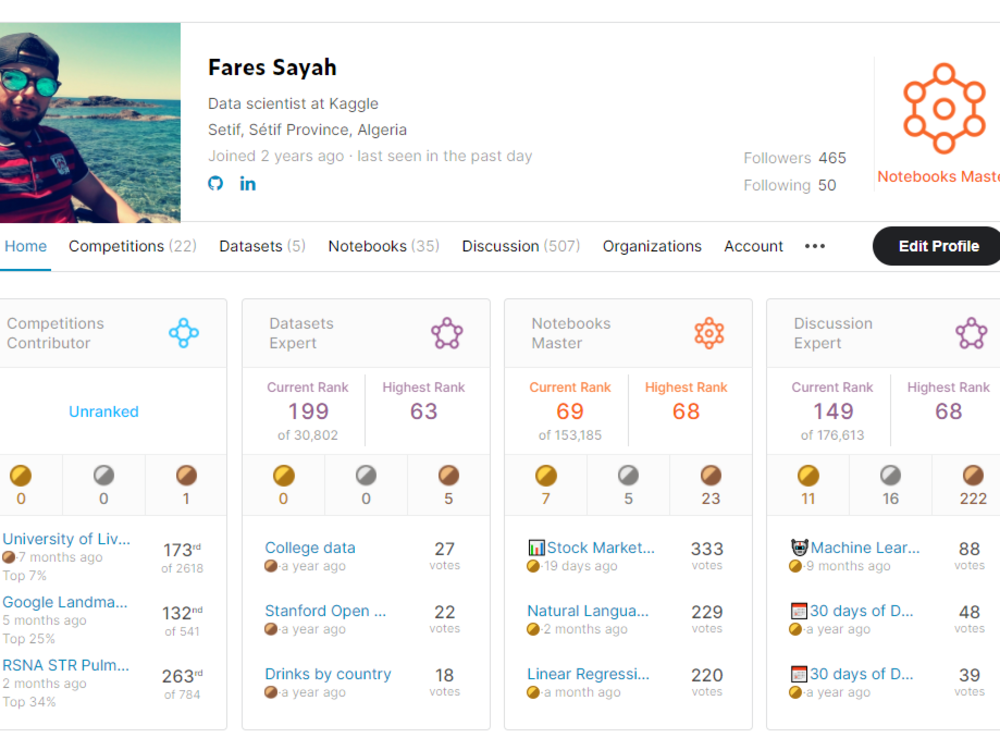Click the Machine Learning discussion avatar icon
The height and width of the screenshot is (750, 1000).
[799, 547]
